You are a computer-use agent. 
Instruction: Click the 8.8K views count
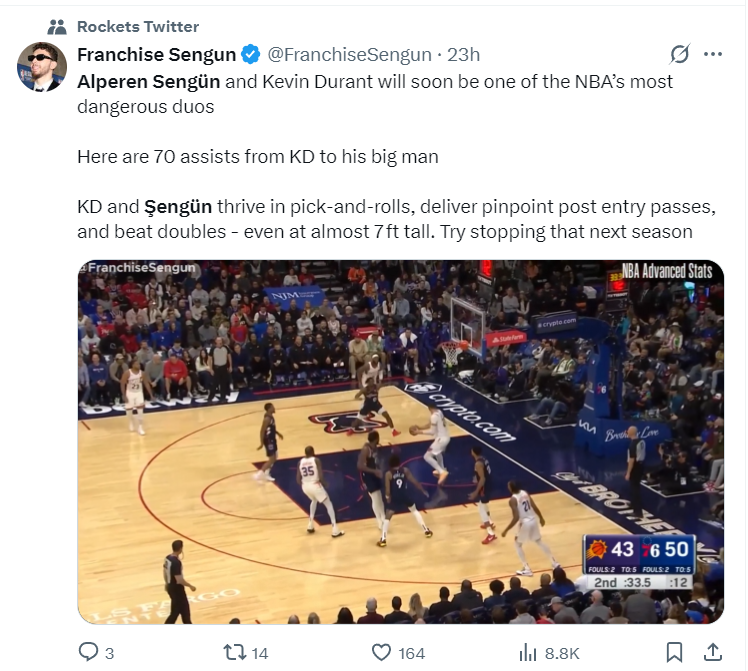[x=562, y=654]
